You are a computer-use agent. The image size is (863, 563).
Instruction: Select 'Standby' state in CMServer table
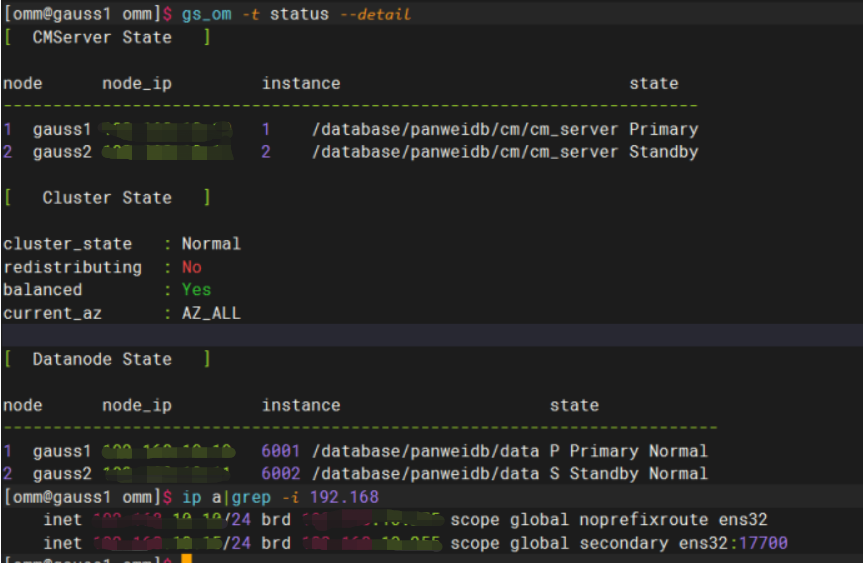663,152
